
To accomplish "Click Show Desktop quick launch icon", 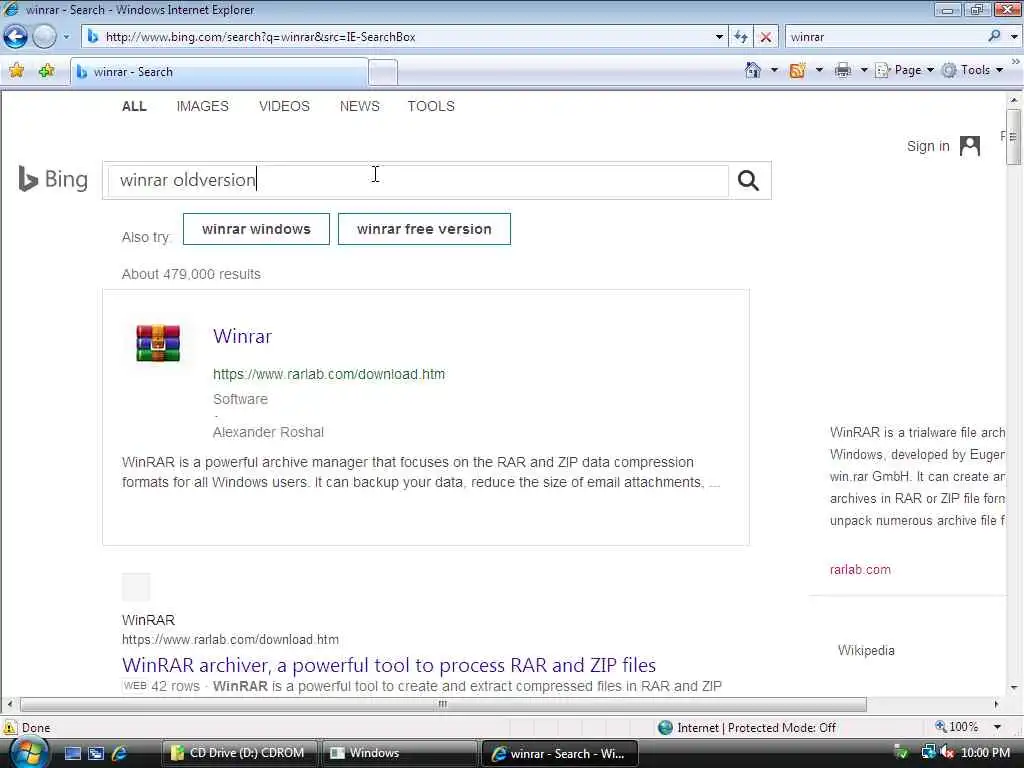I will click(72, 753).
